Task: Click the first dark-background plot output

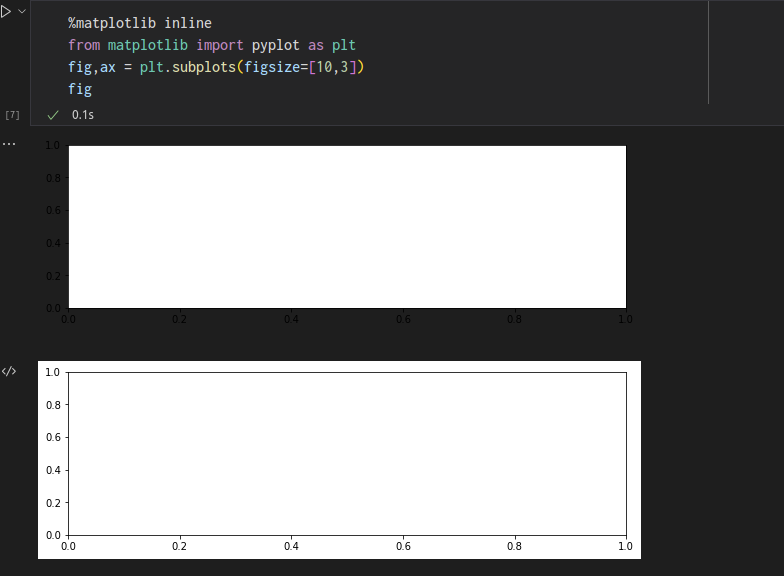Action: [x=339, y=233]
